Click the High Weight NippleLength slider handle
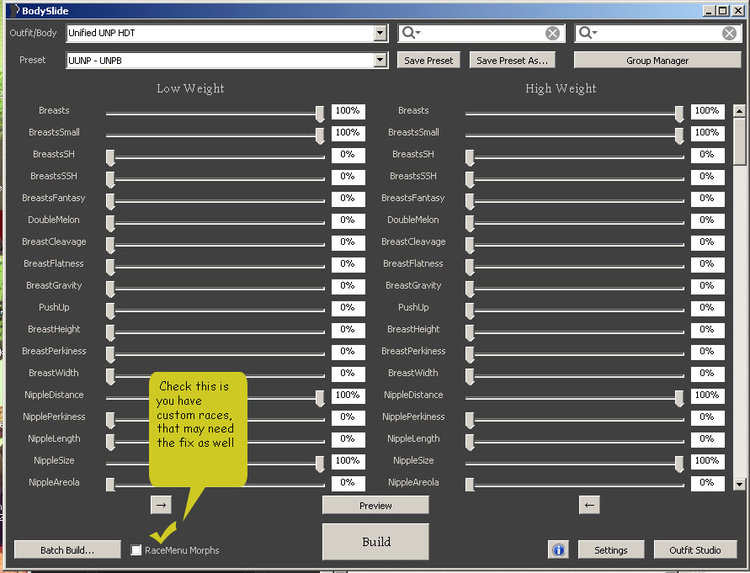The width and height of the screenshot is (750, 573). pyautogui.click(x=470, y=442)
